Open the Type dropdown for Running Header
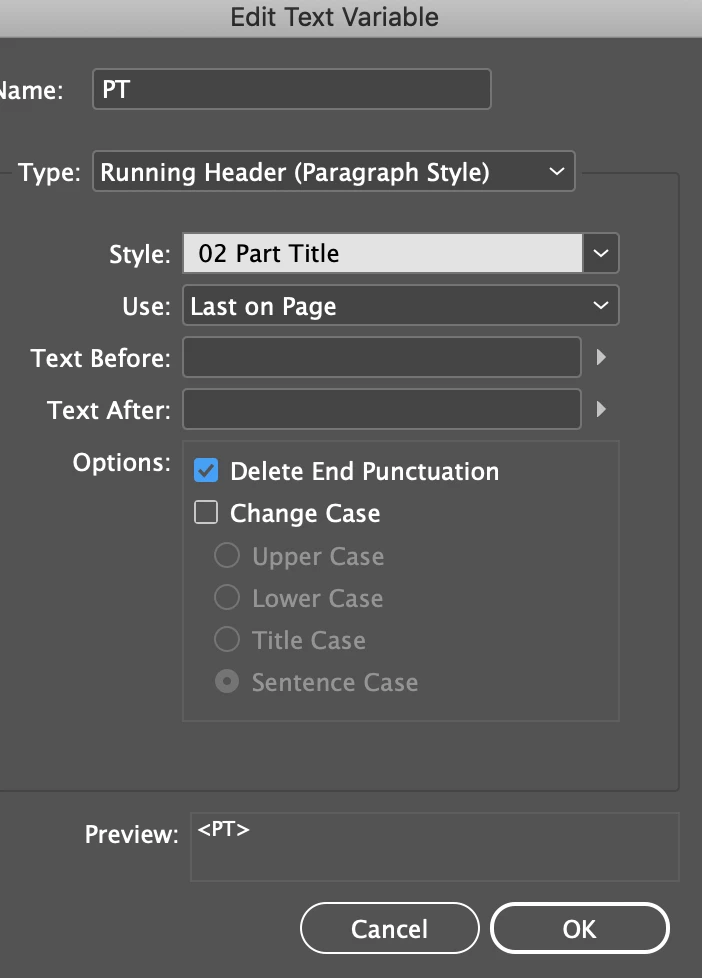Viewport: 702px width, 978px height. pos(333,172)
